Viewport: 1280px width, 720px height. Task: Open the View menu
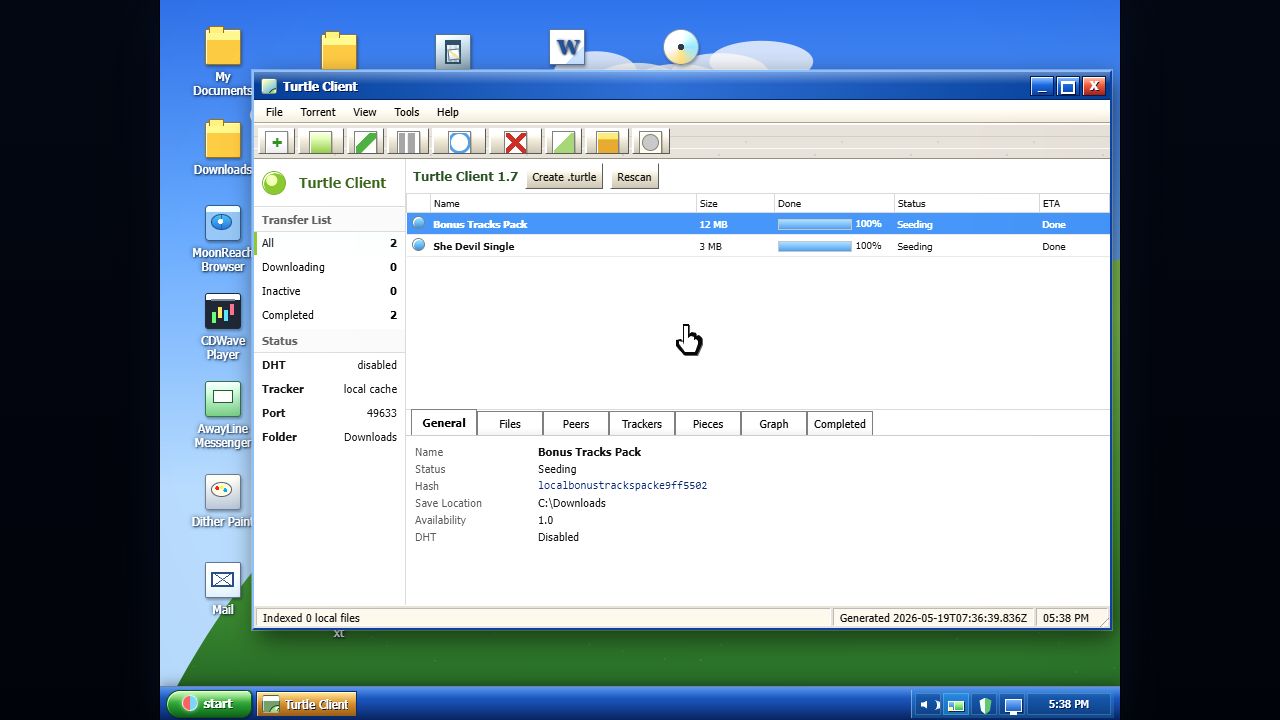pos(365,112)
